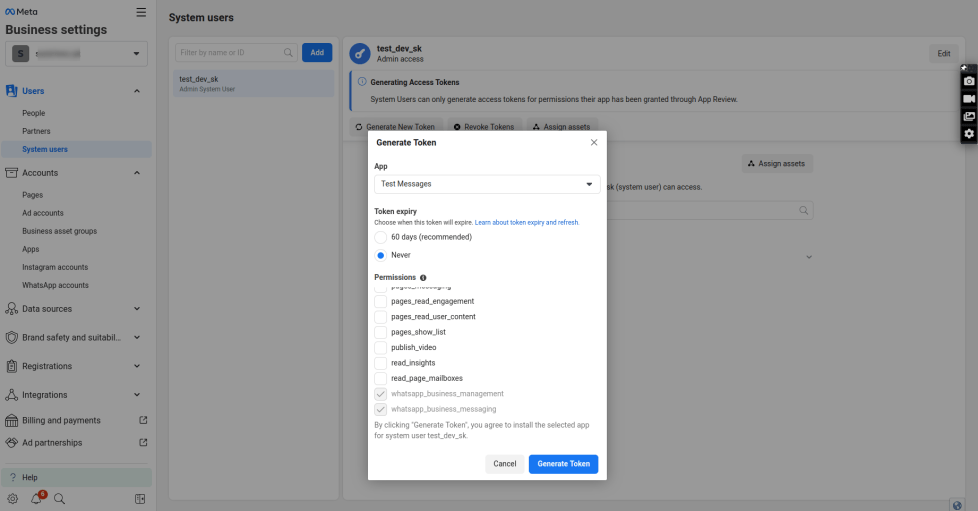Click the Integrations icon

click(x=11, y=395)
